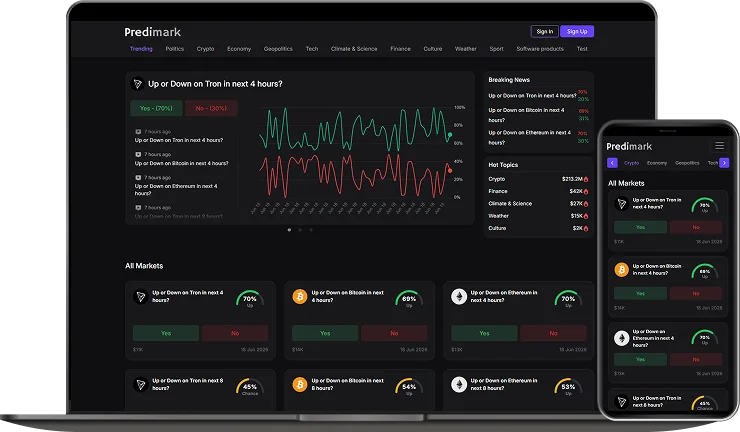Click the fire icon next to $42K

point(586,192)
